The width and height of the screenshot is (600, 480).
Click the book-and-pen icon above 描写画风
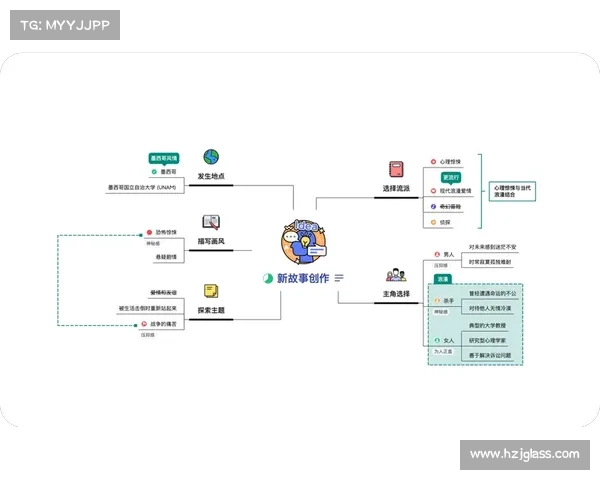click(x=211, y=222)
